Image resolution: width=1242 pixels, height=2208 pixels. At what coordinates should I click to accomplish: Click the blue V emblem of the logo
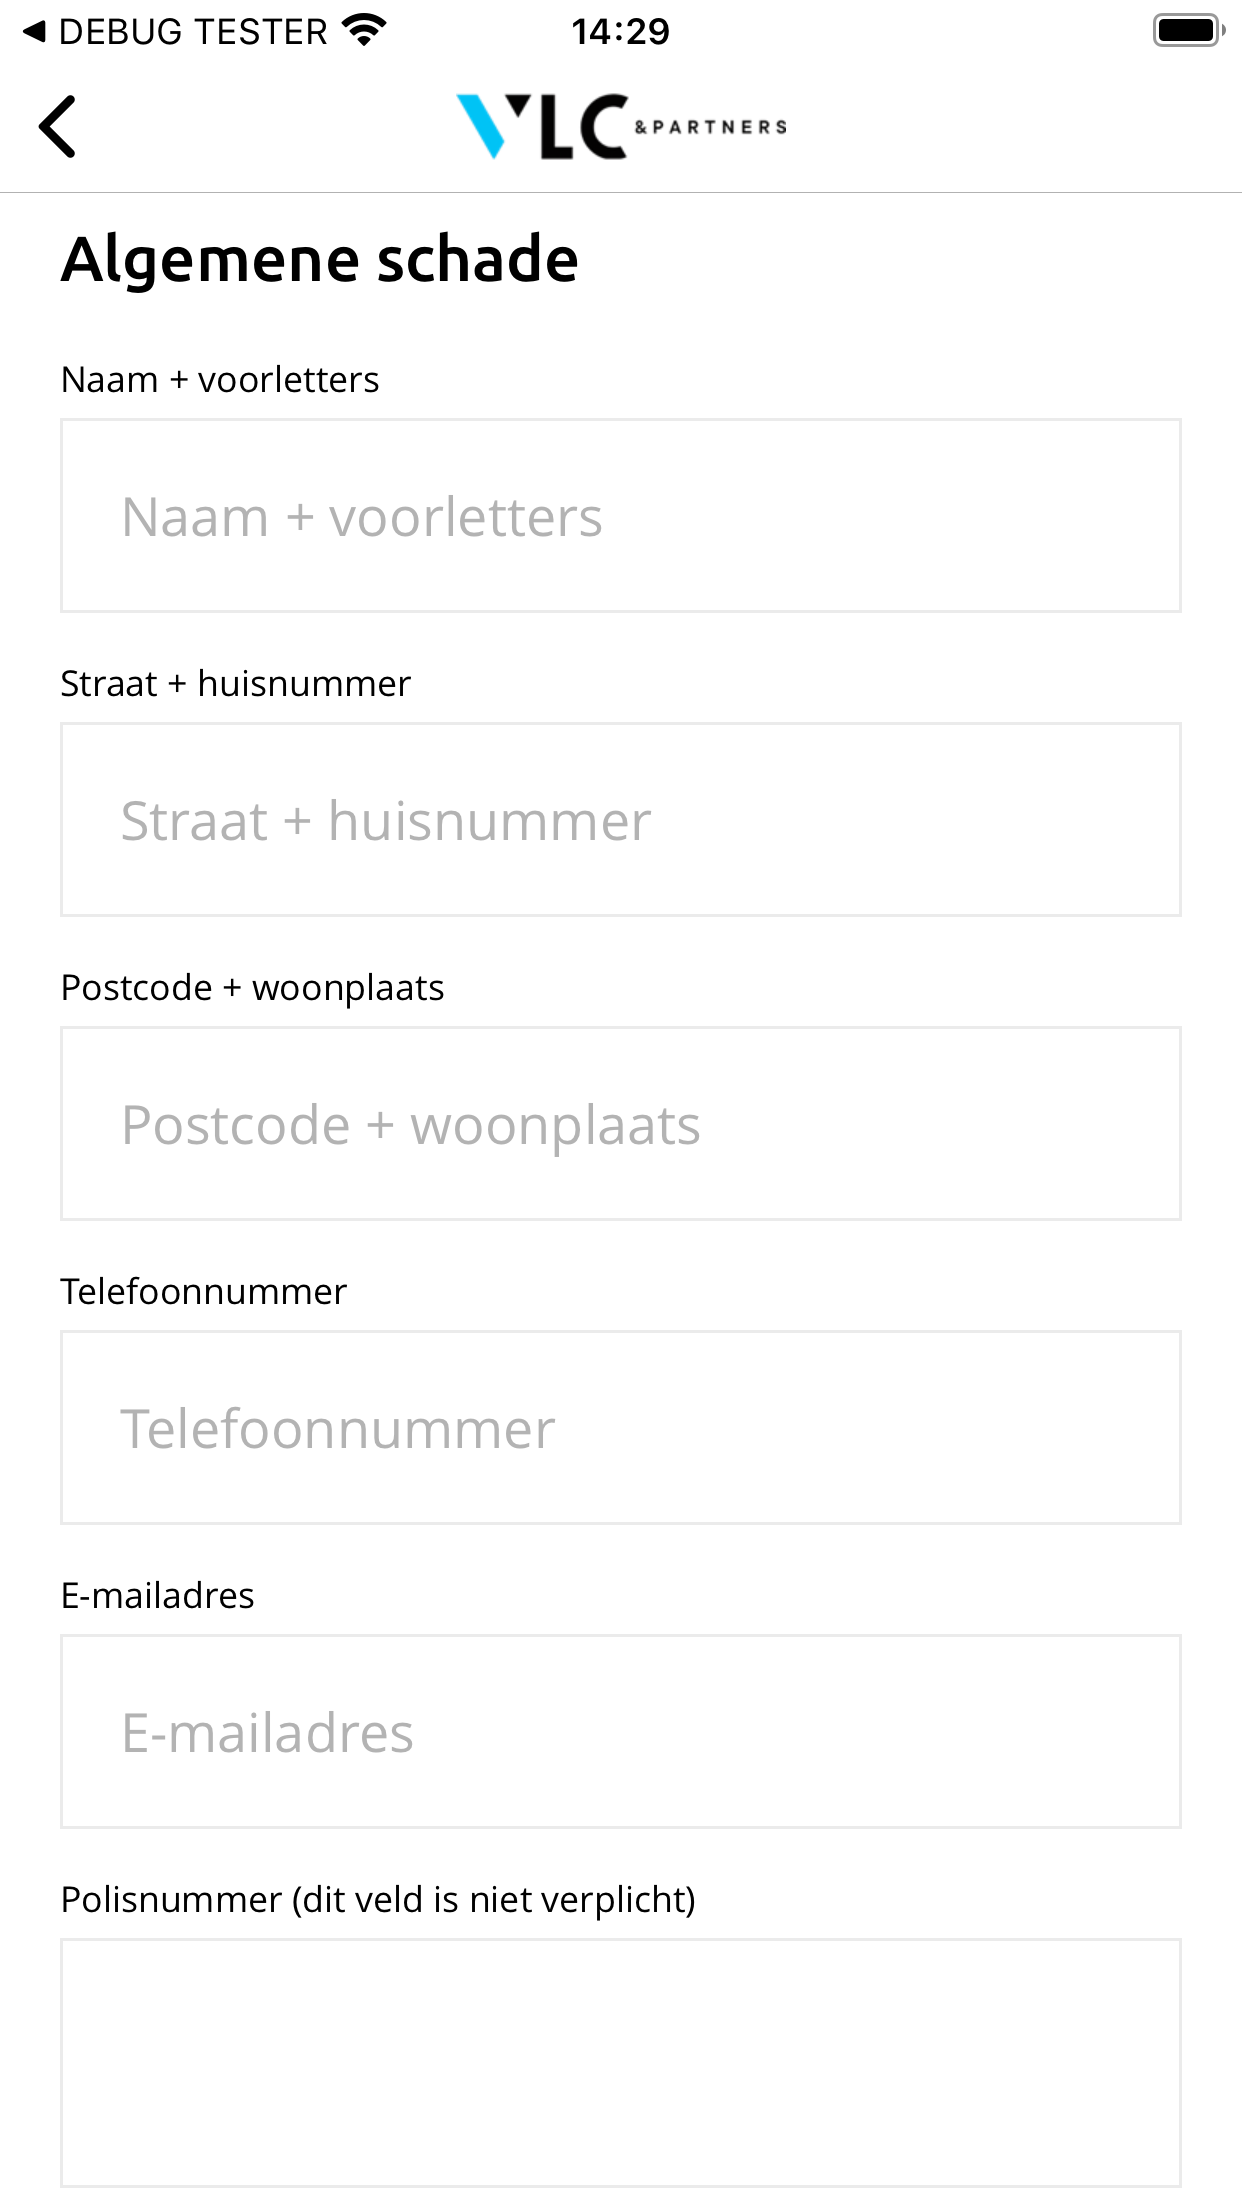coord(483,126)
